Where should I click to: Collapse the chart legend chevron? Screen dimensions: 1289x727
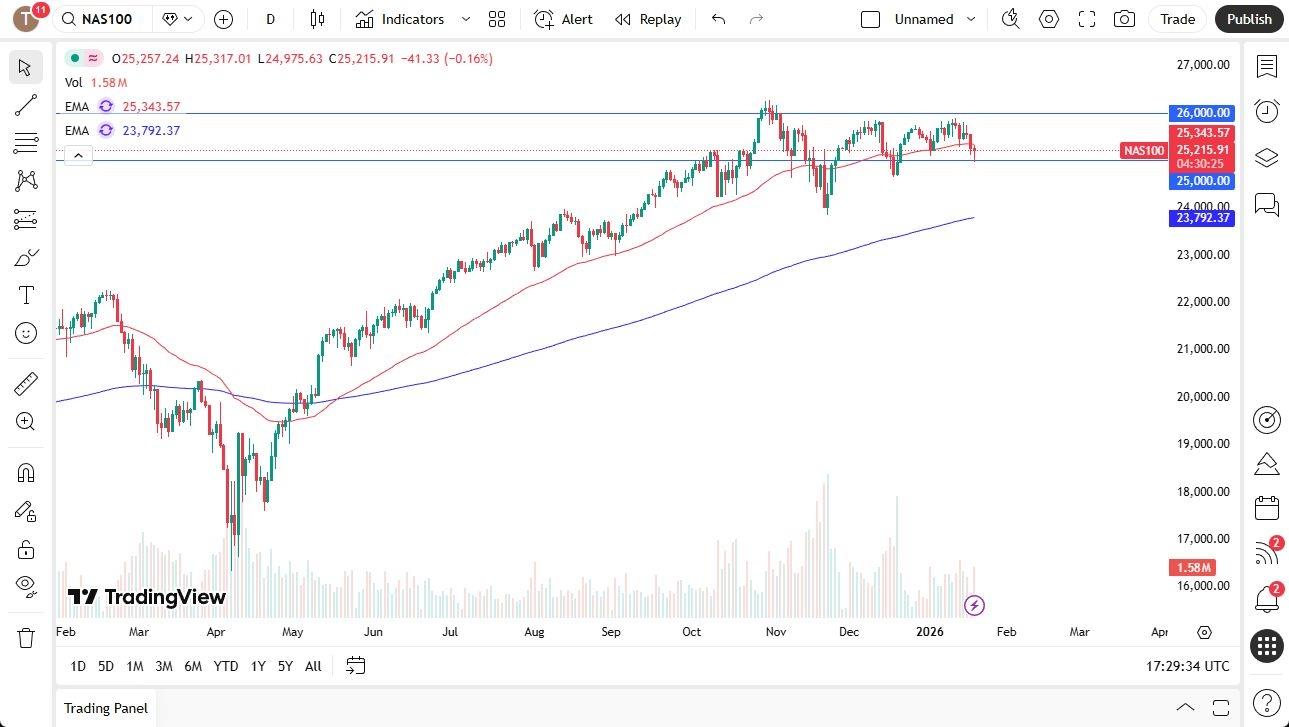78,155
